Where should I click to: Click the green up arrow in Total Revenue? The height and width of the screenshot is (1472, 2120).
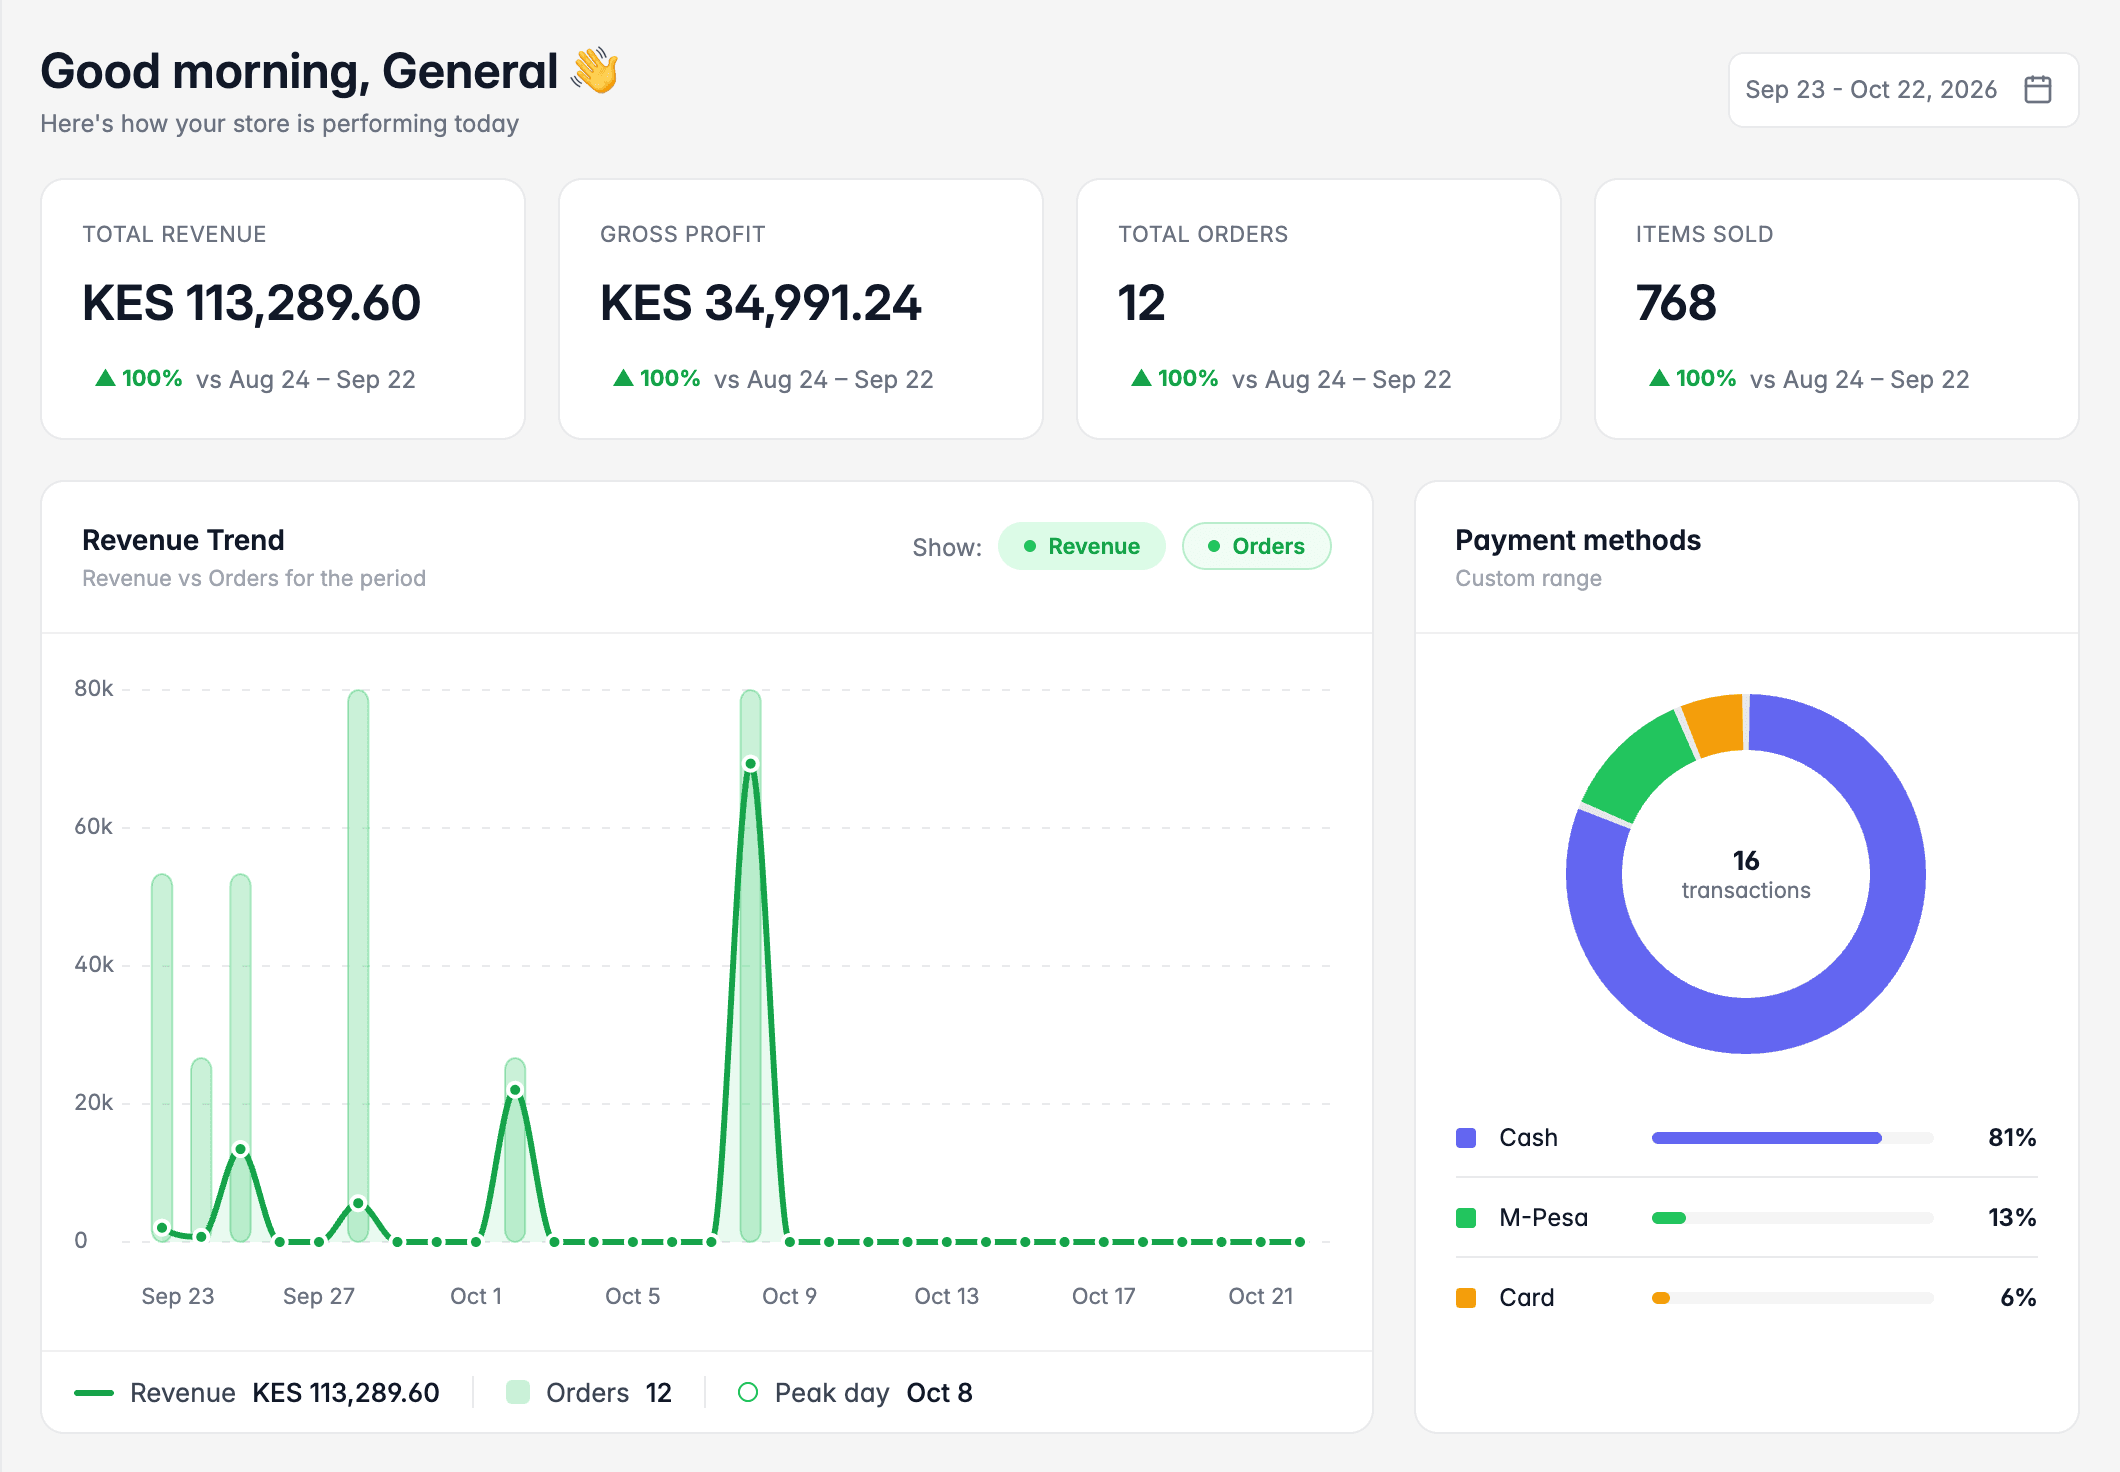[x=105, y=378]
